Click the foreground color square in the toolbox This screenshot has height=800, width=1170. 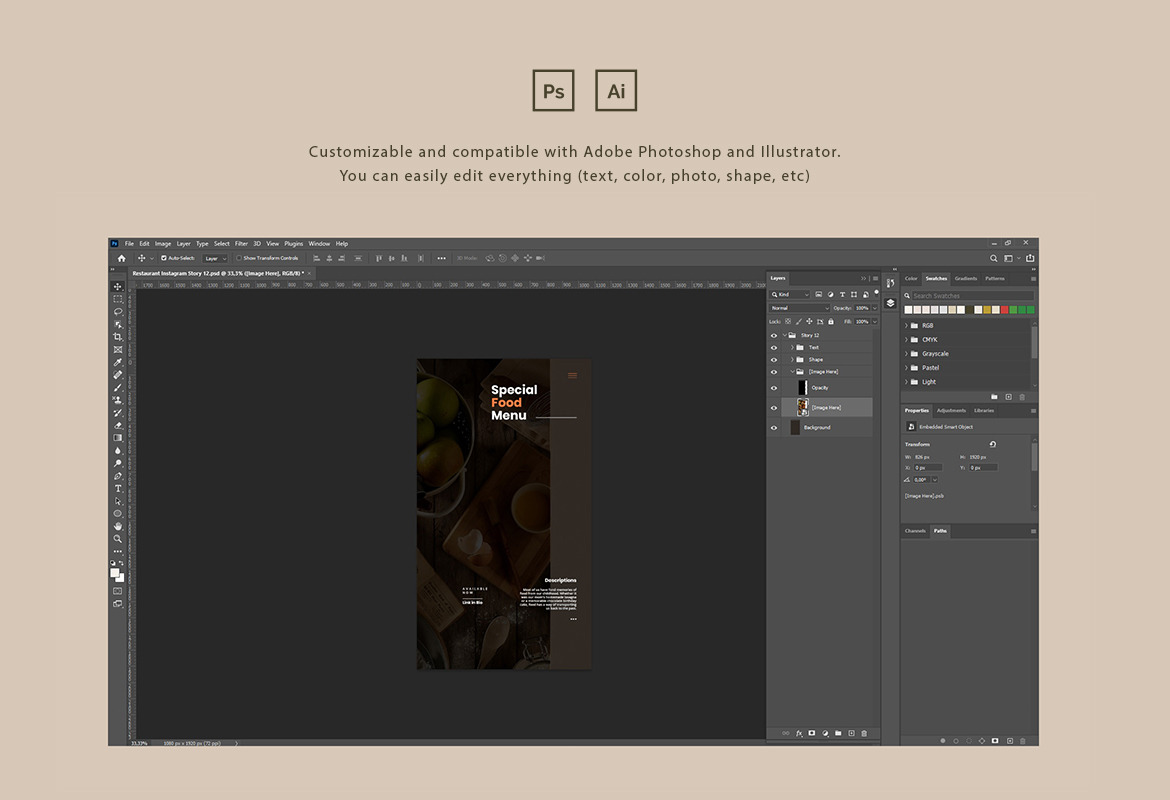(x=116, y=573)
